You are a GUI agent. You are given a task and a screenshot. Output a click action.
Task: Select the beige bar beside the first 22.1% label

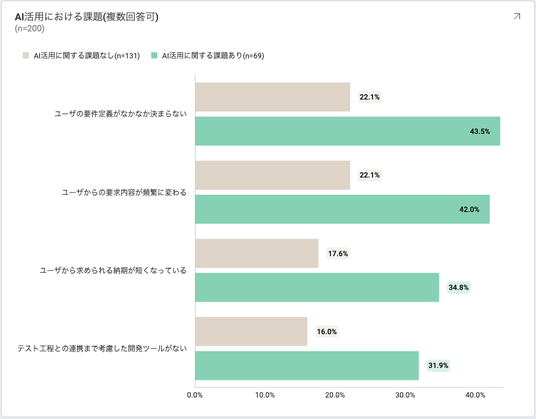point(273,97)
